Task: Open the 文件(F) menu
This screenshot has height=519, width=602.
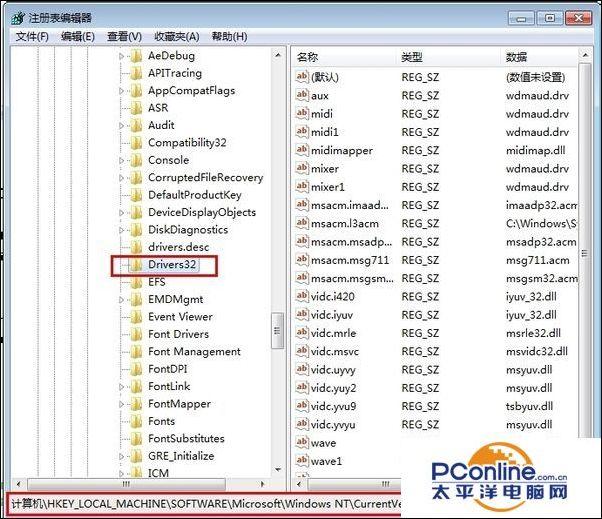Action: point(32,37)
